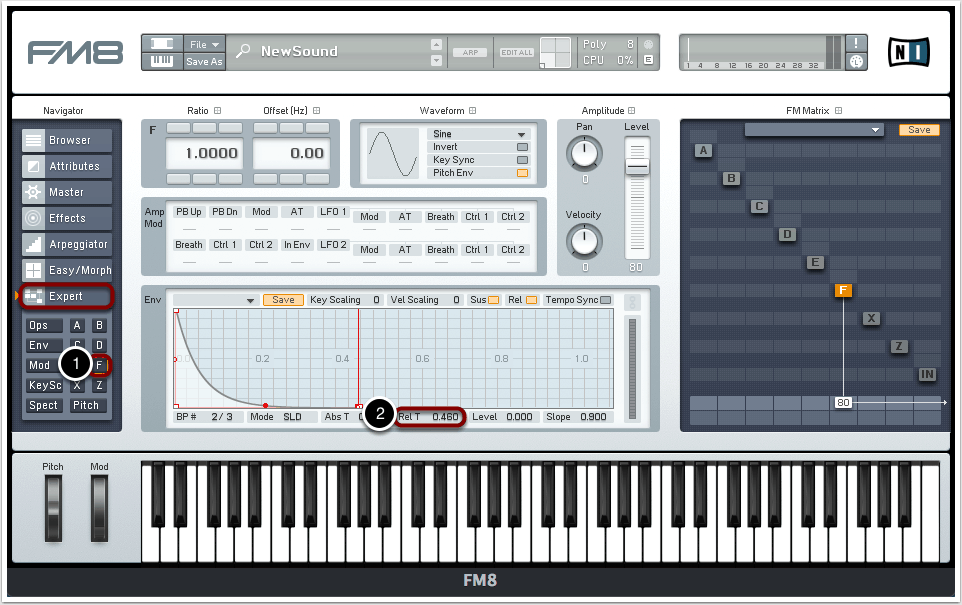Image resolution: width=962 pixels, height=605 pixels.
Task: Toggle the Invert waveform option
Action: [x=522, y=147]
